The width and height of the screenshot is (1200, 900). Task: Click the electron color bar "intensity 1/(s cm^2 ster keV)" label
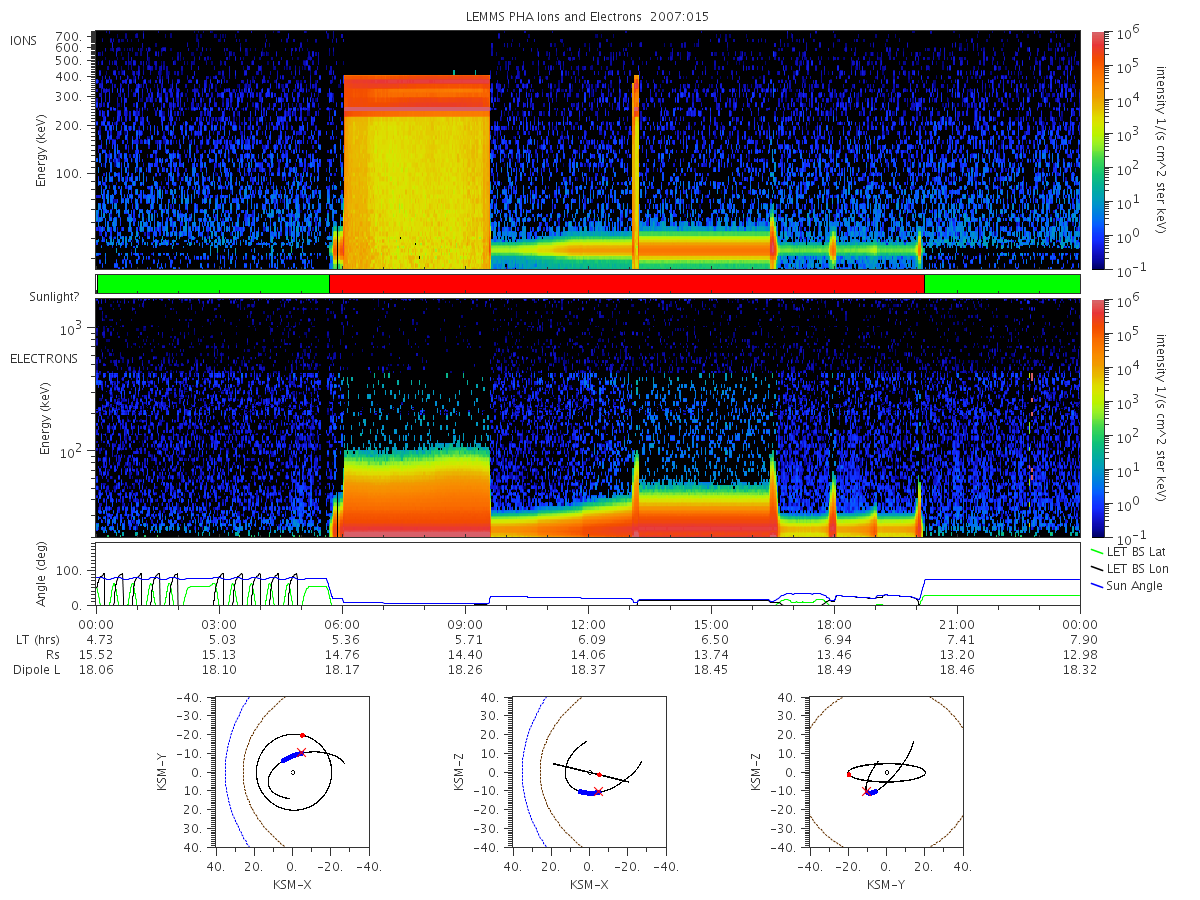(1162, 418)
